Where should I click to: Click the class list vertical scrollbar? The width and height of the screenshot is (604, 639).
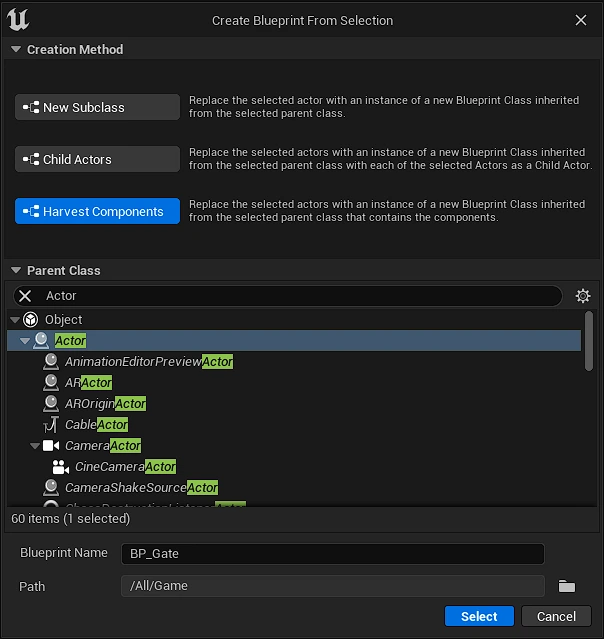pyautogui.click(x=589, y=340)
